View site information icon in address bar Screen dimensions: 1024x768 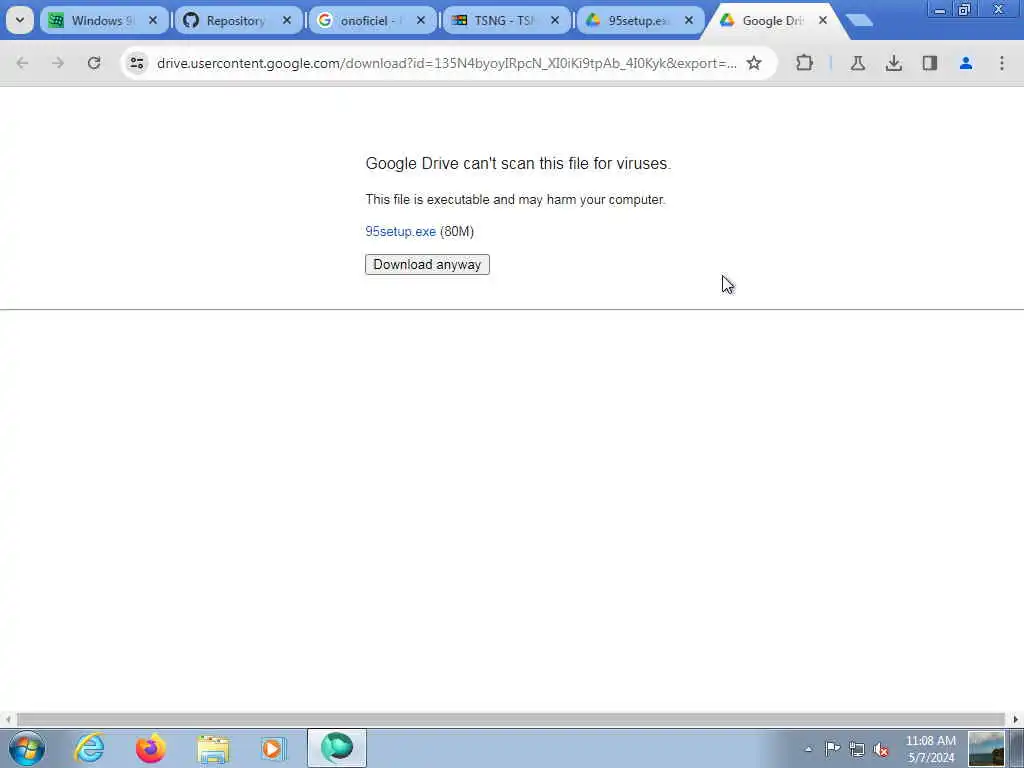click(136, 63)
